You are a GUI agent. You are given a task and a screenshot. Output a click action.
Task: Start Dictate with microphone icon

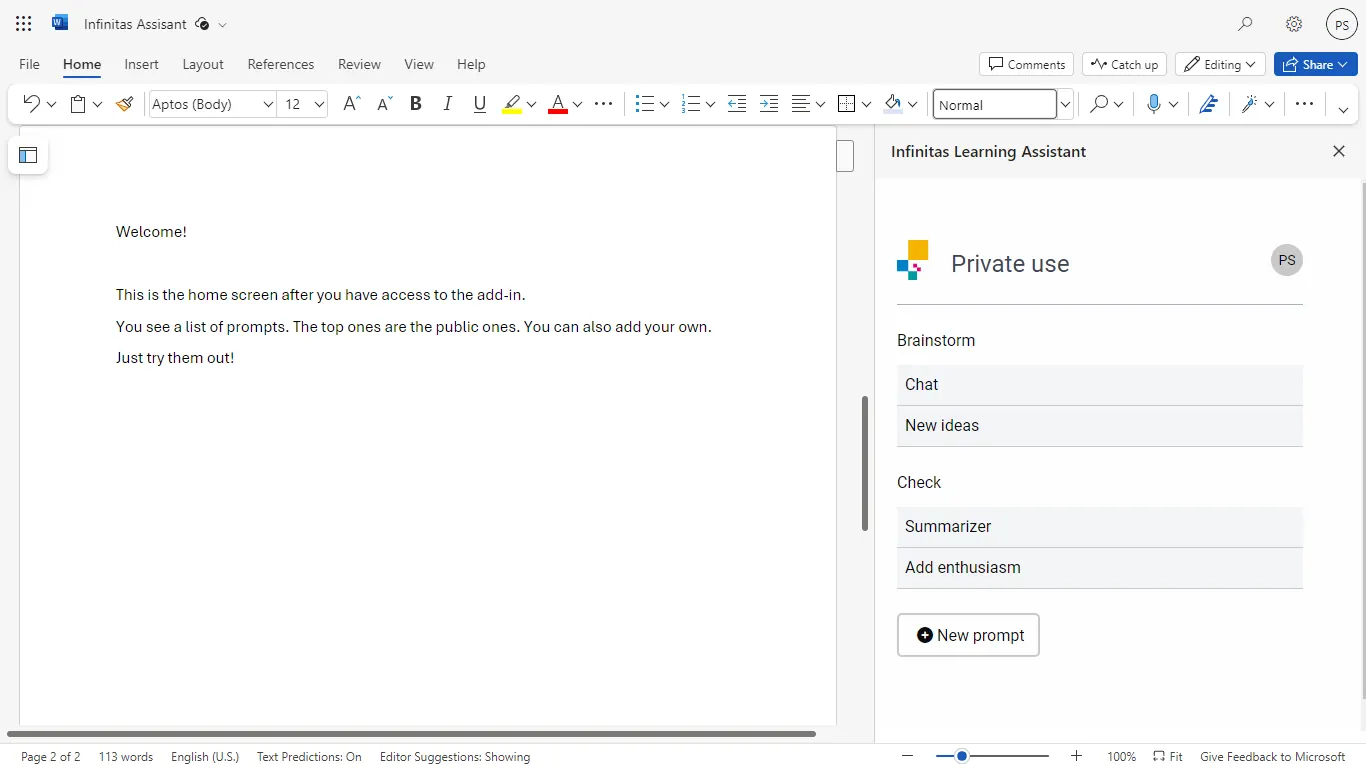tap(1154, 104)
